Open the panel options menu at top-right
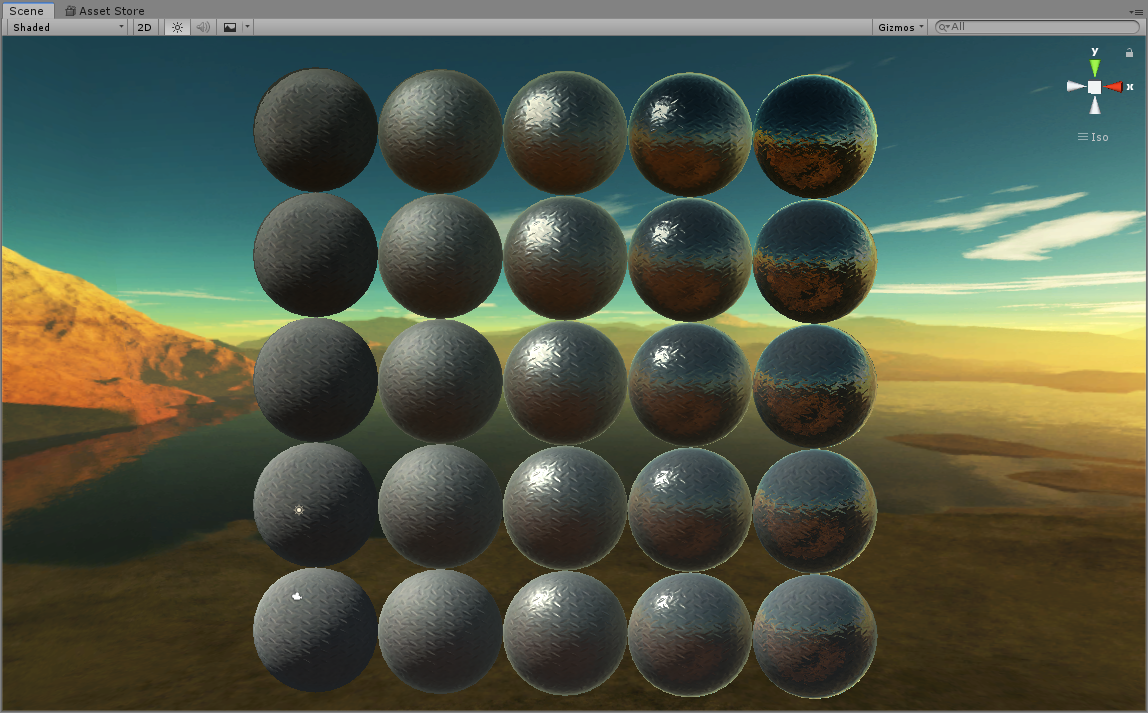 (x=1136, y=11)
